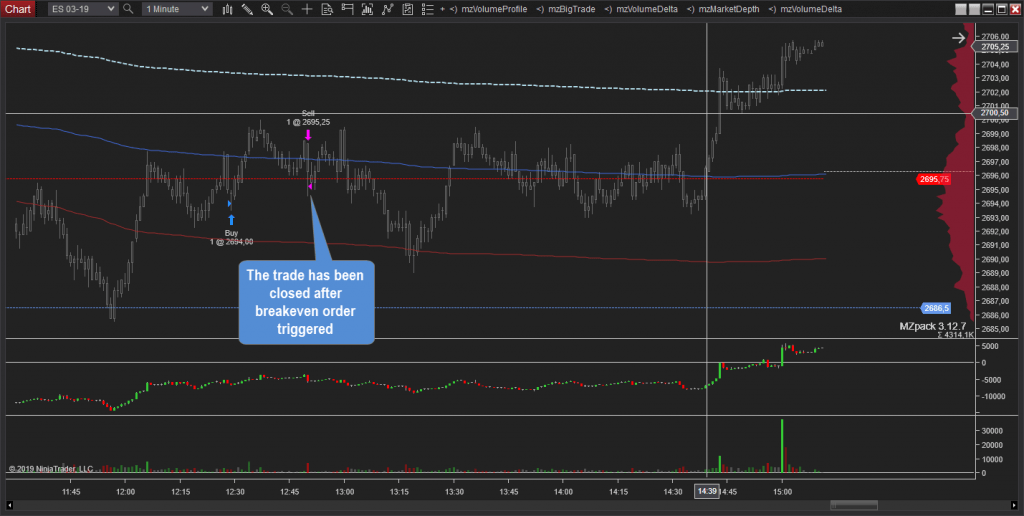Click the zoom out magnifier icon
The image size is (1024, 516).
[x=287, y=9]
